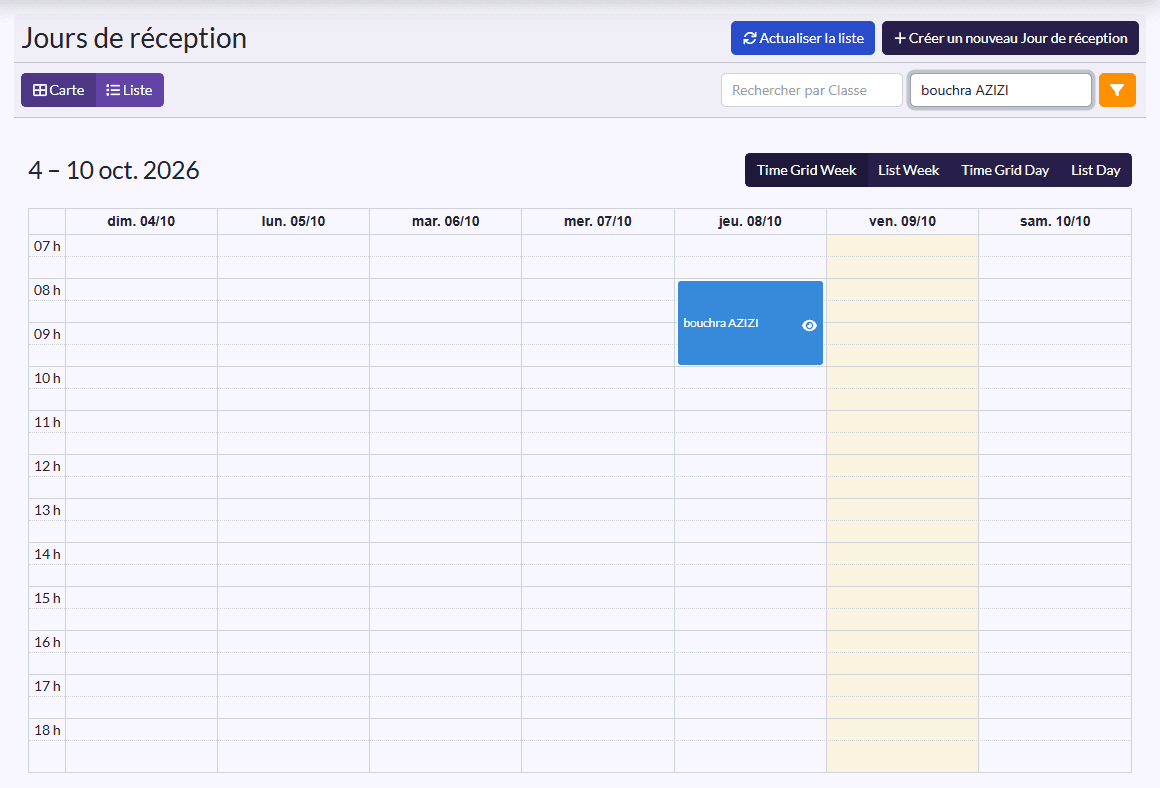The width and height of the screenshot is (1160, 788).
Task: Click the 12 h time label
Action: 47,466
